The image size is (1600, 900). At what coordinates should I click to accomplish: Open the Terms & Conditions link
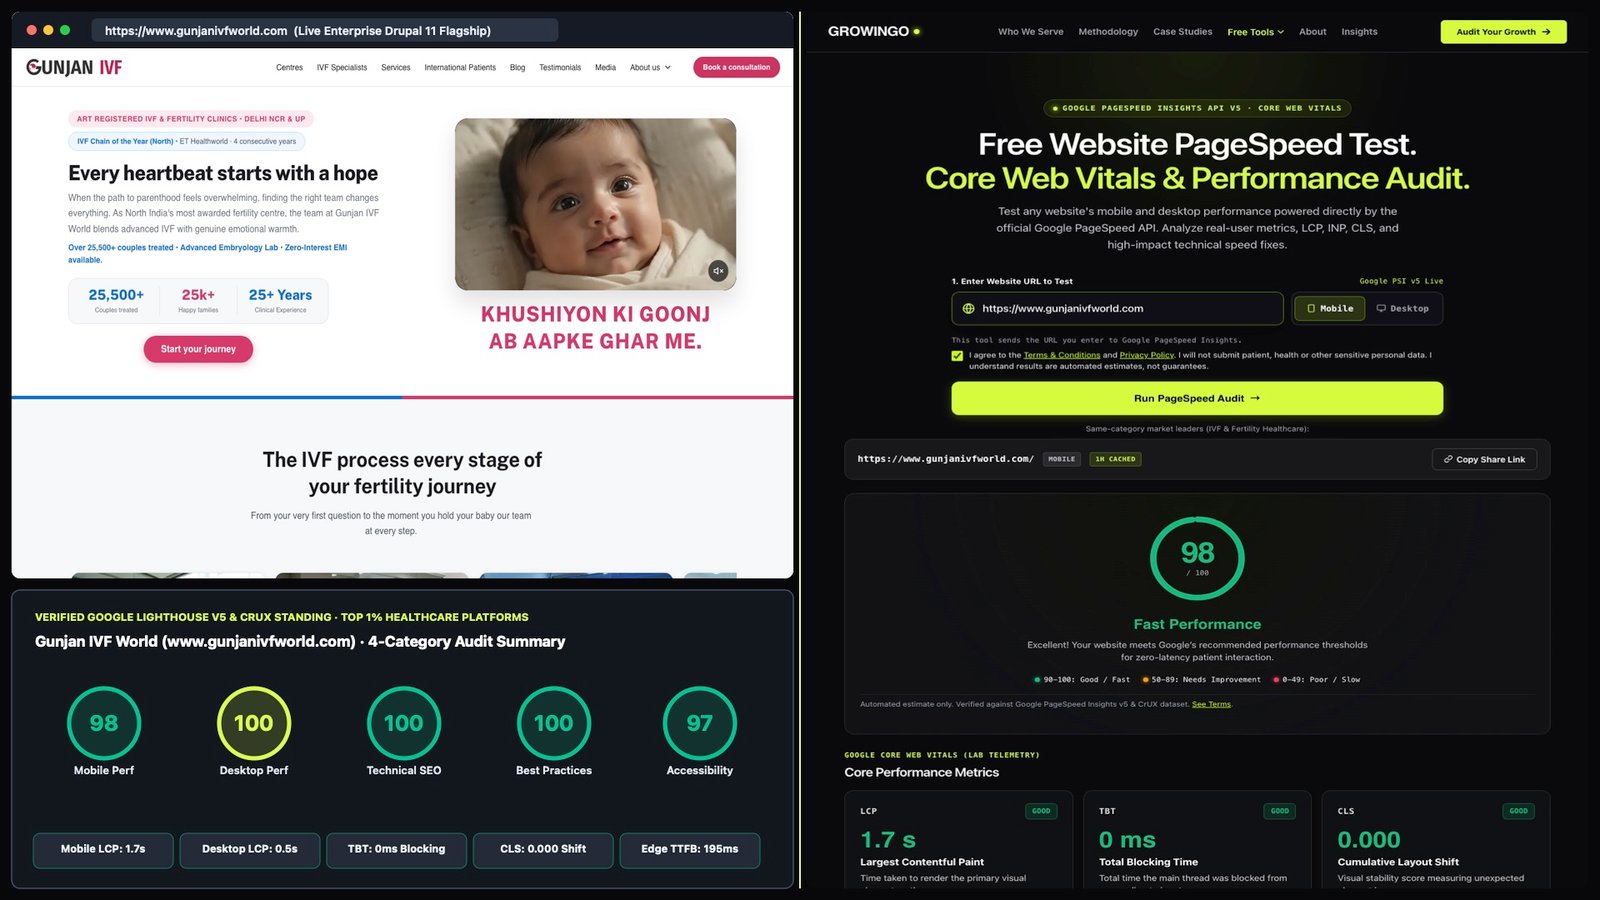[1061, 355]
